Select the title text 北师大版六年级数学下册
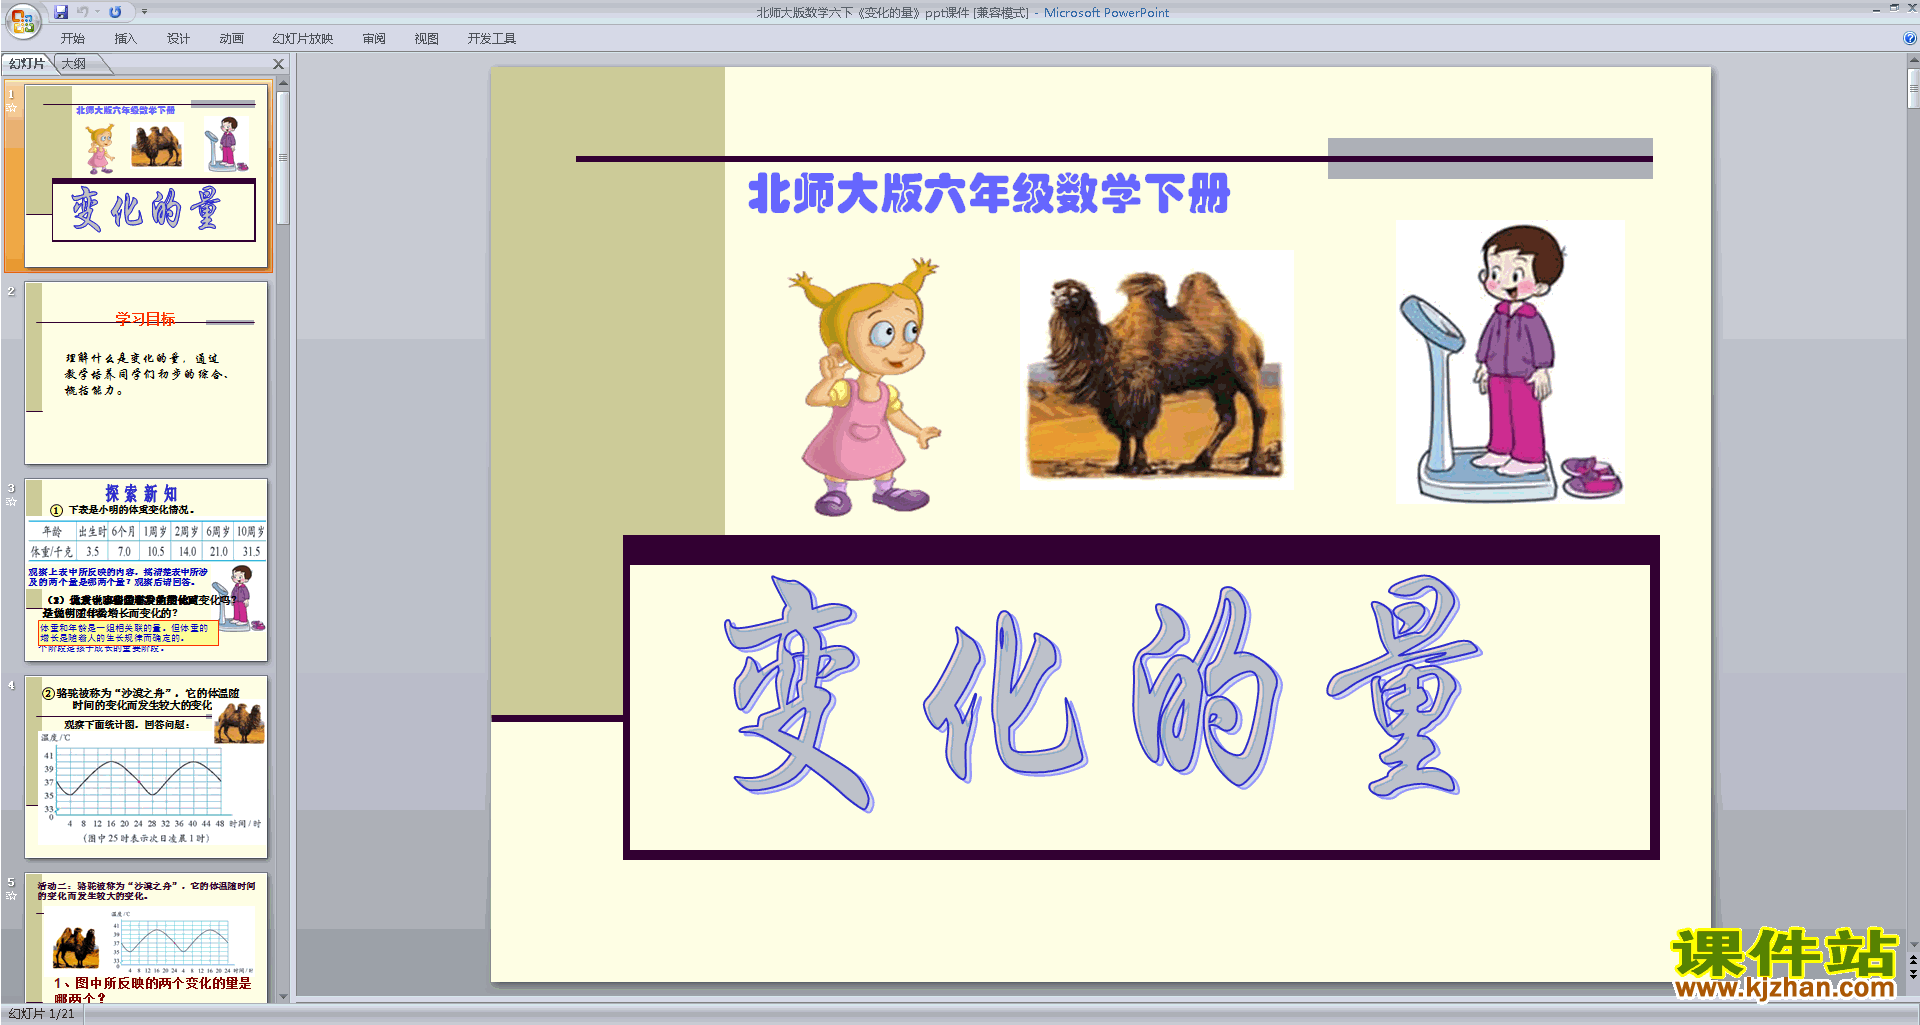The height and width of the screenshot is (1025, 1920). [x=989, y=194]
